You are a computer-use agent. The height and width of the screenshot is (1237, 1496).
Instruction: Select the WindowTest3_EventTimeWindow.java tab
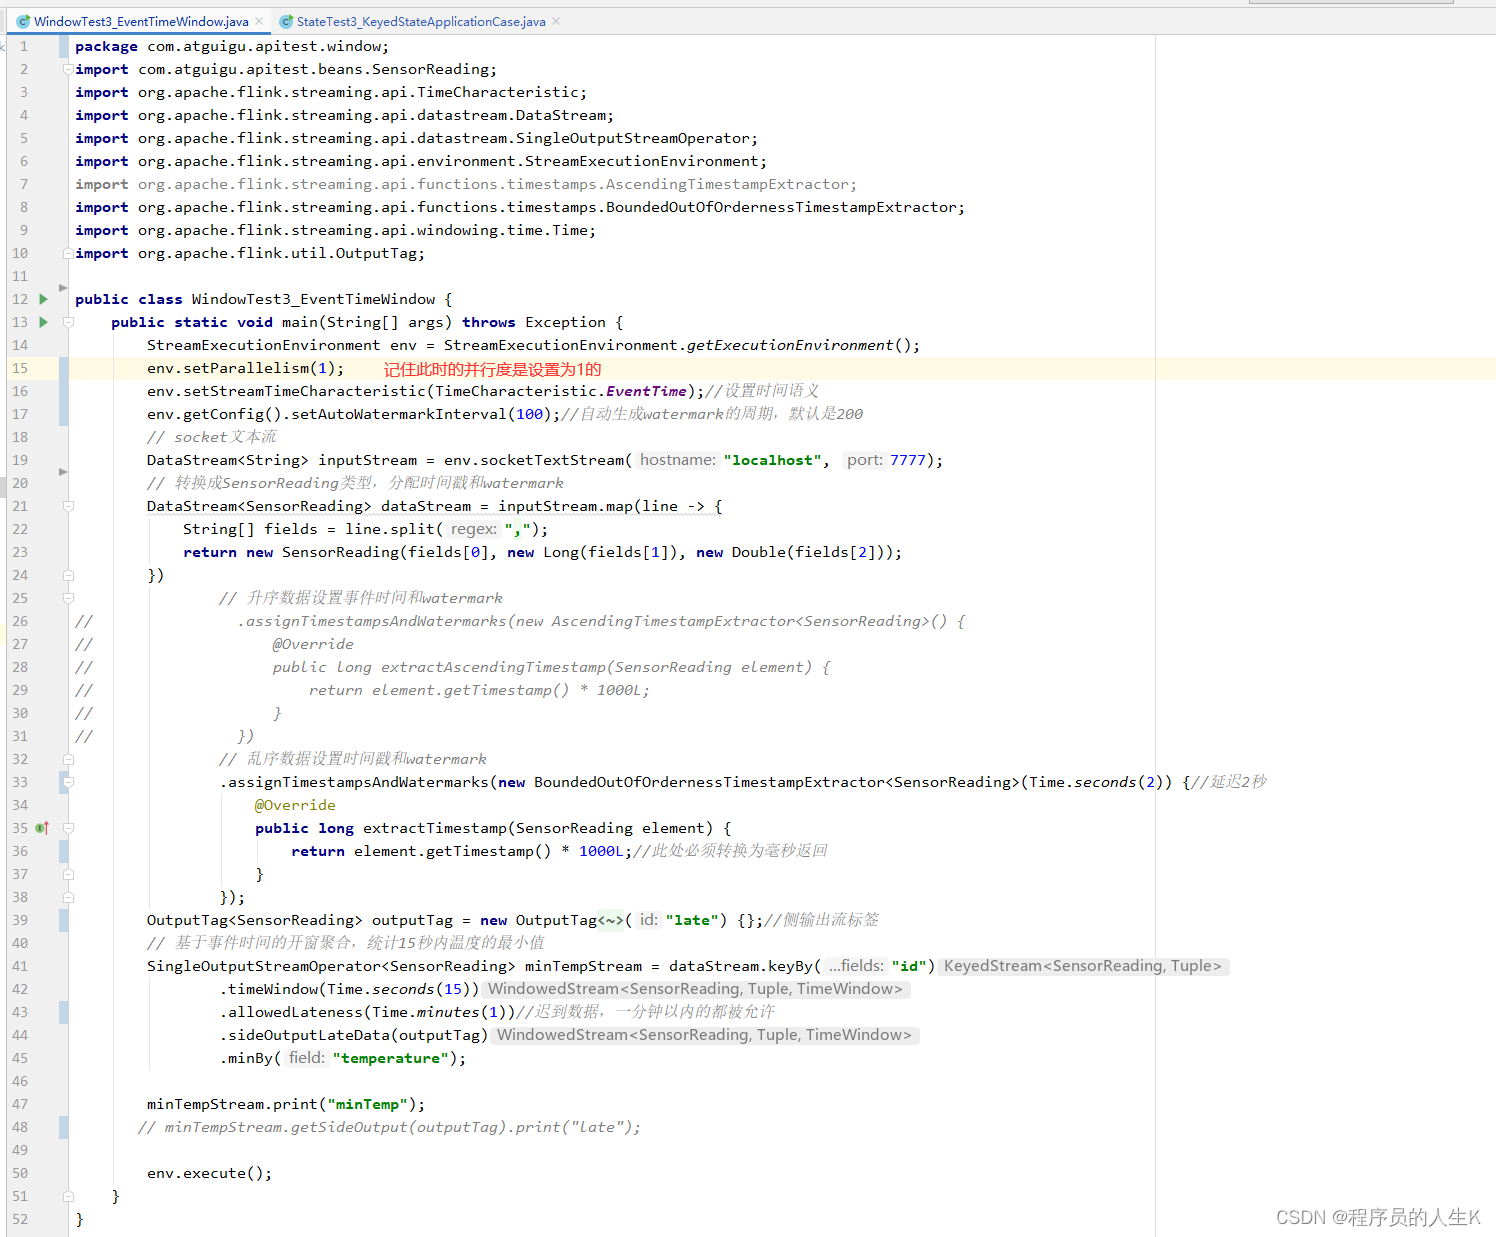[x=140, y=21]
